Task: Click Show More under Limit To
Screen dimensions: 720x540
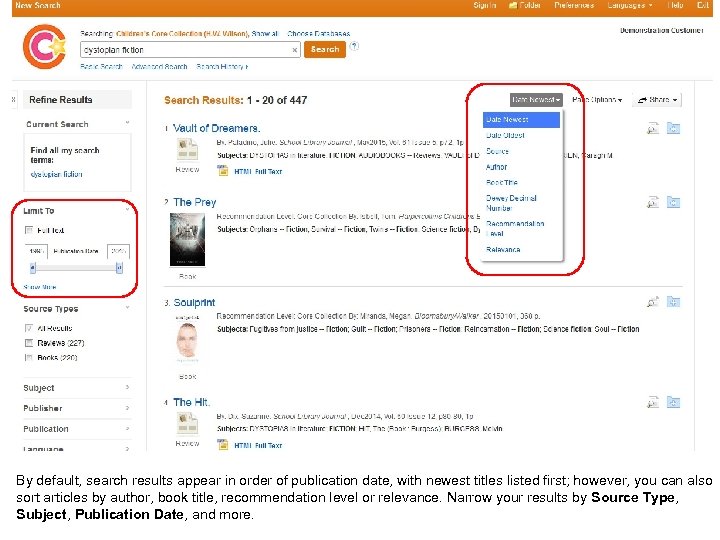Action: 39,287
